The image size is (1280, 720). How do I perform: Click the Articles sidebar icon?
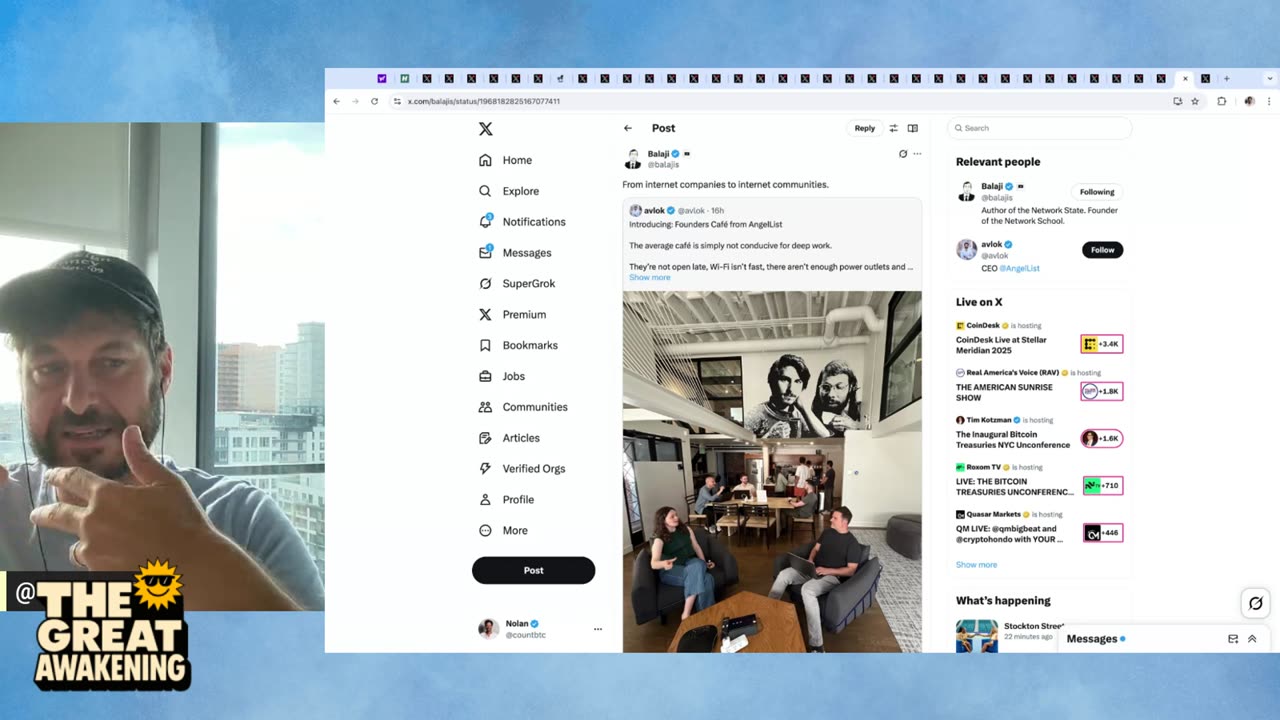pos(485,438)
